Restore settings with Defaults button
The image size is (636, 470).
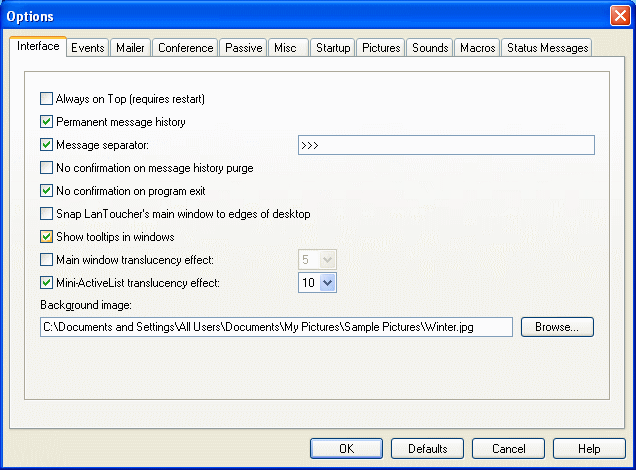point(427,449)
